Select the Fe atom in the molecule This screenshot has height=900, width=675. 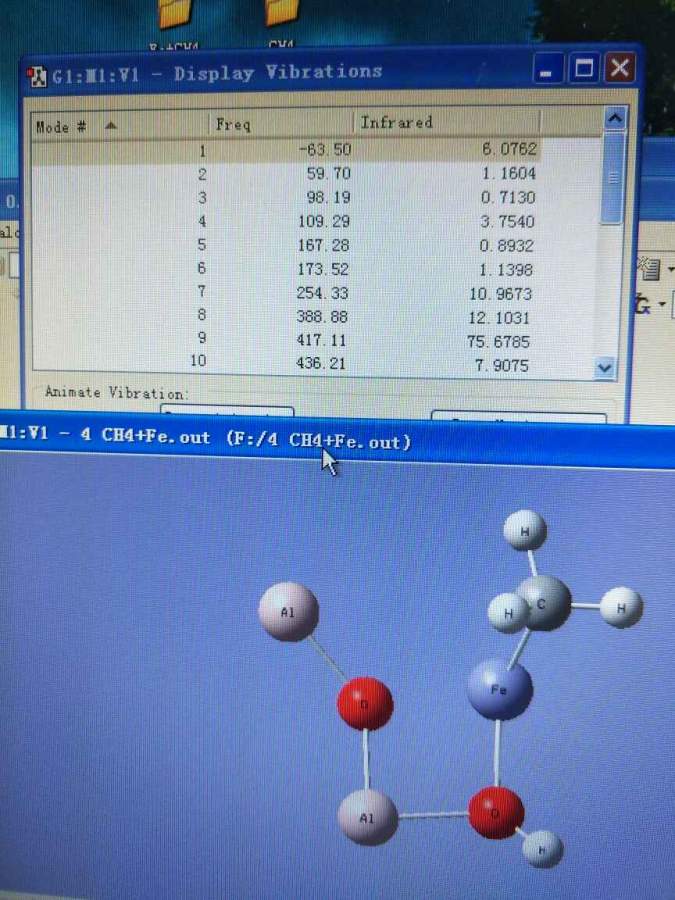500,689
